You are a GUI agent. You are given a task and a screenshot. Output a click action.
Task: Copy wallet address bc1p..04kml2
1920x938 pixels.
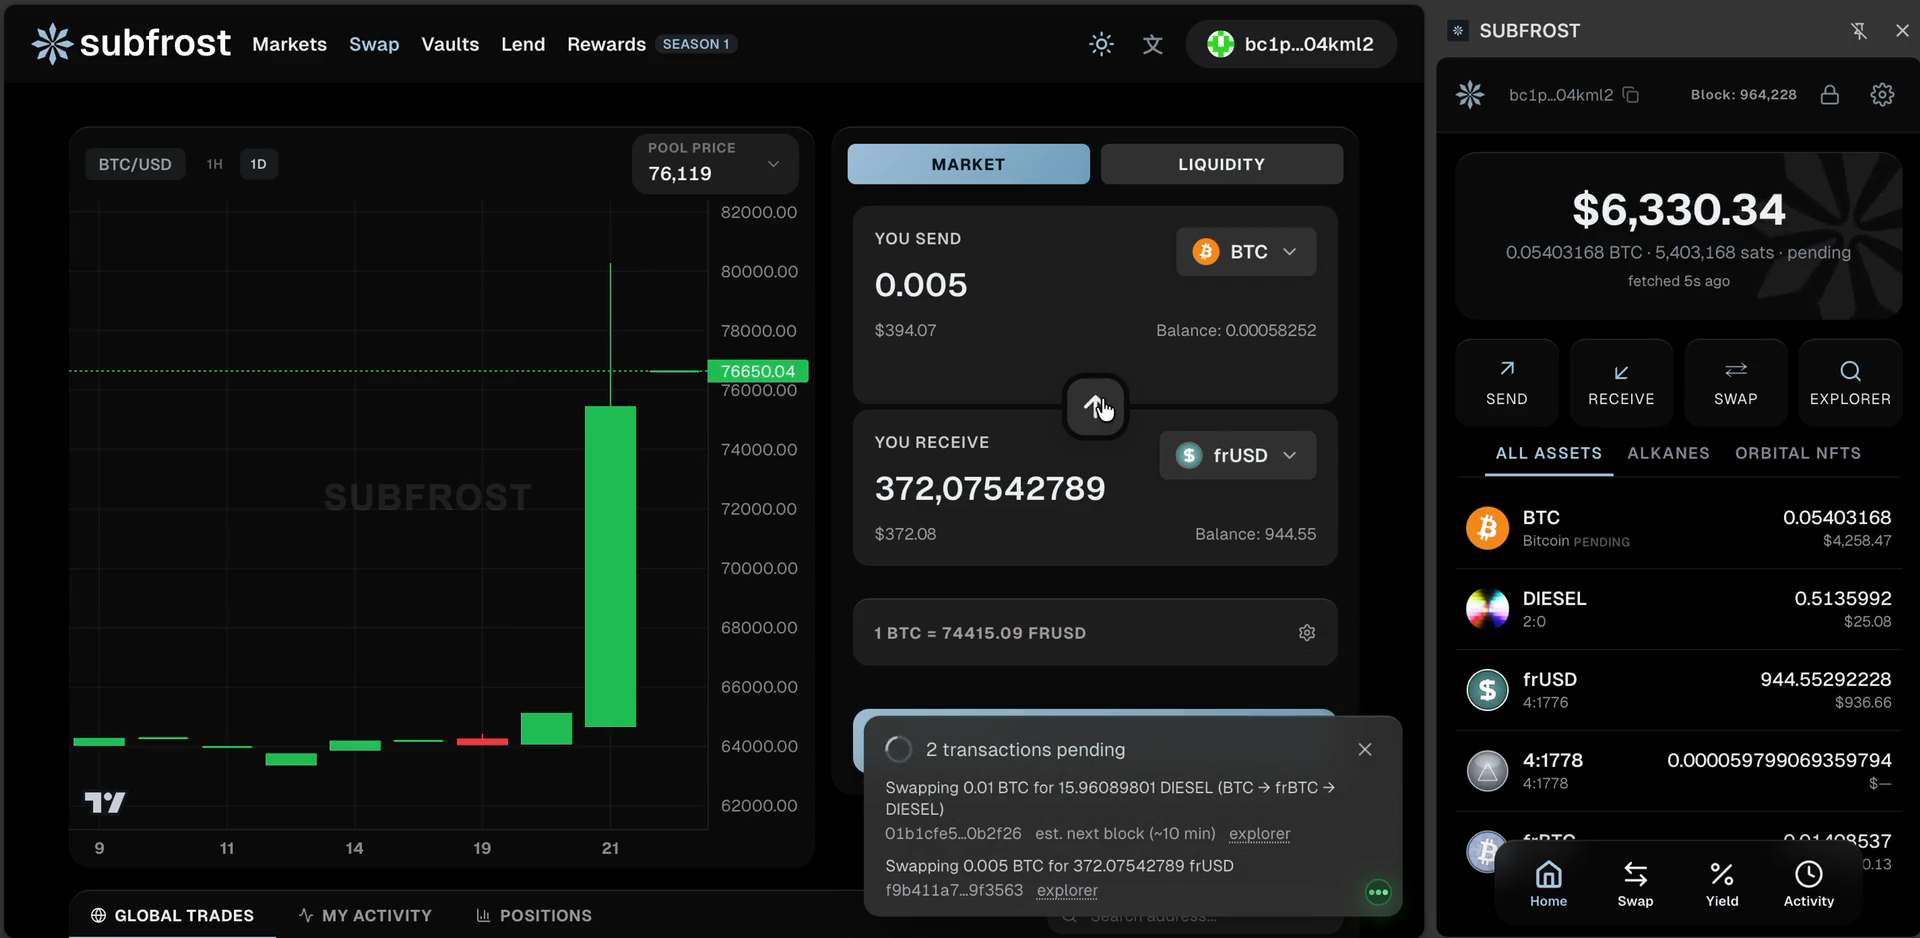(1631, 95)
